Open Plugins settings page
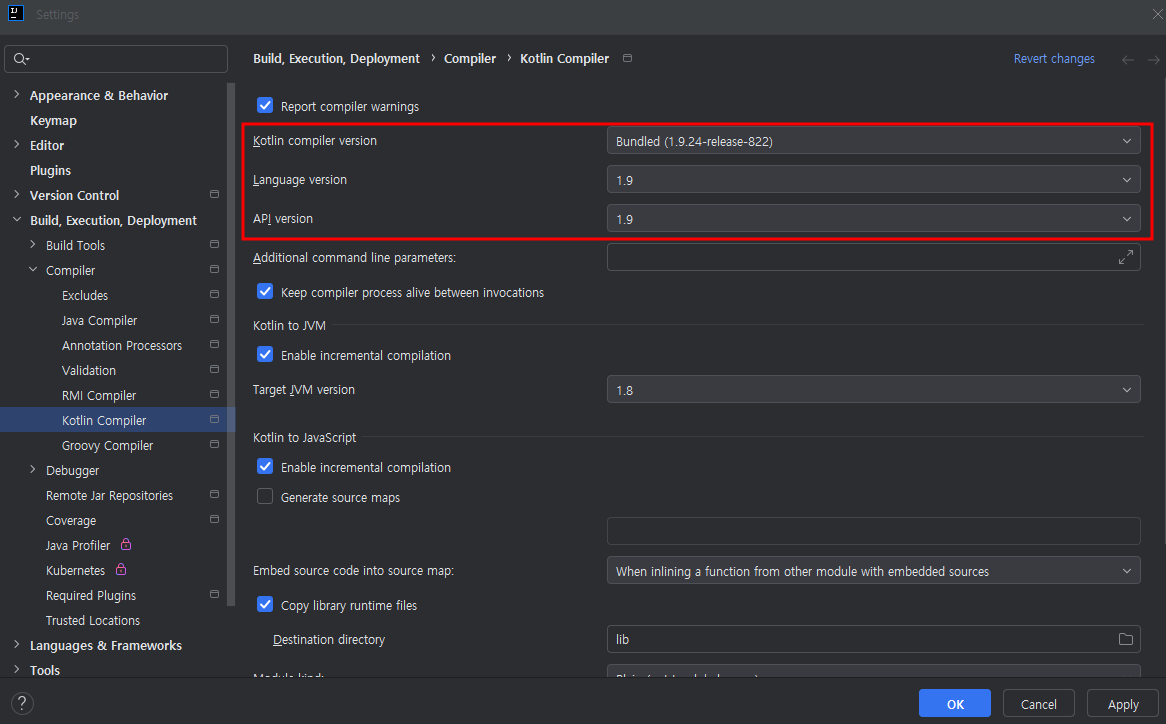The width and height of the screenshot is (1166, 724). [x=51, y=170]
